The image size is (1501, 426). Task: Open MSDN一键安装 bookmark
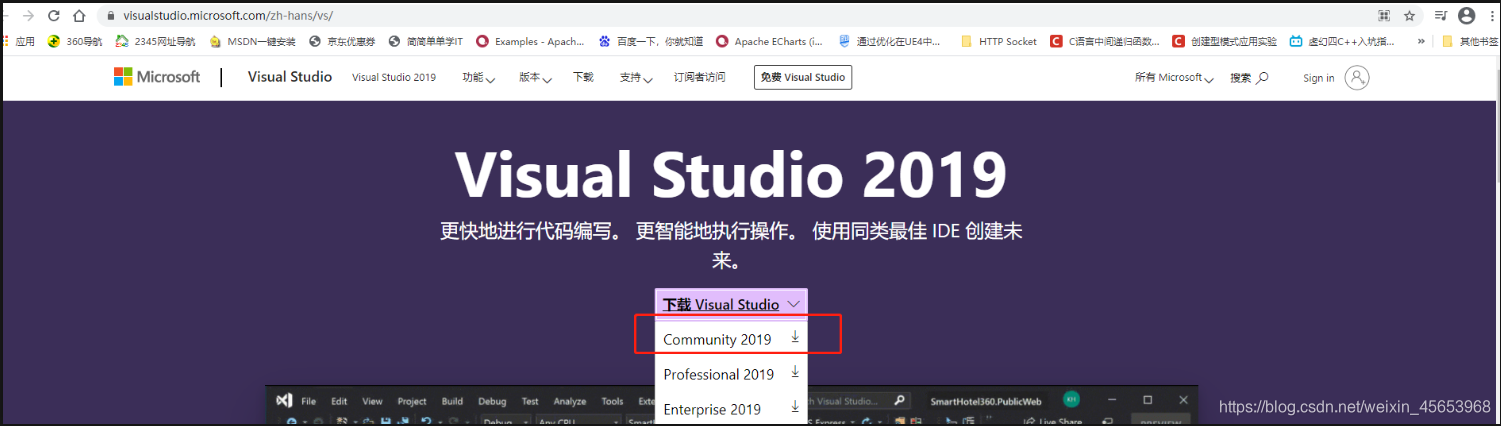(252, 42)
